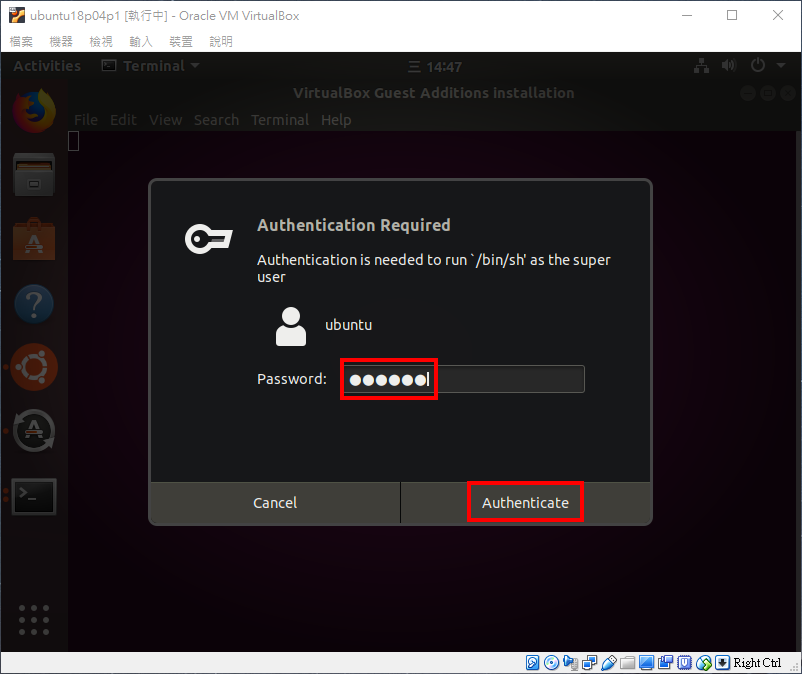Focus the Password input field
The height and width of the screenshot is (674, 802).
coord(464,379)
